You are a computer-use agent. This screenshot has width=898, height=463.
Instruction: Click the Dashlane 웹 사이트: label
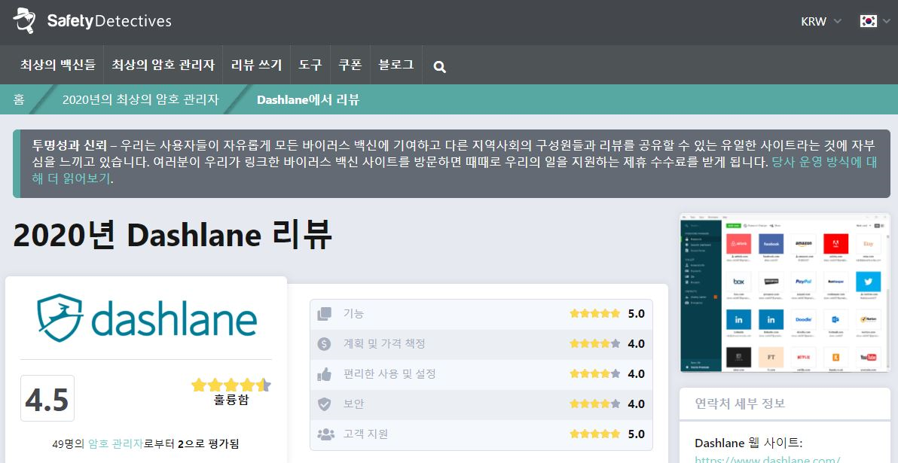750,443
